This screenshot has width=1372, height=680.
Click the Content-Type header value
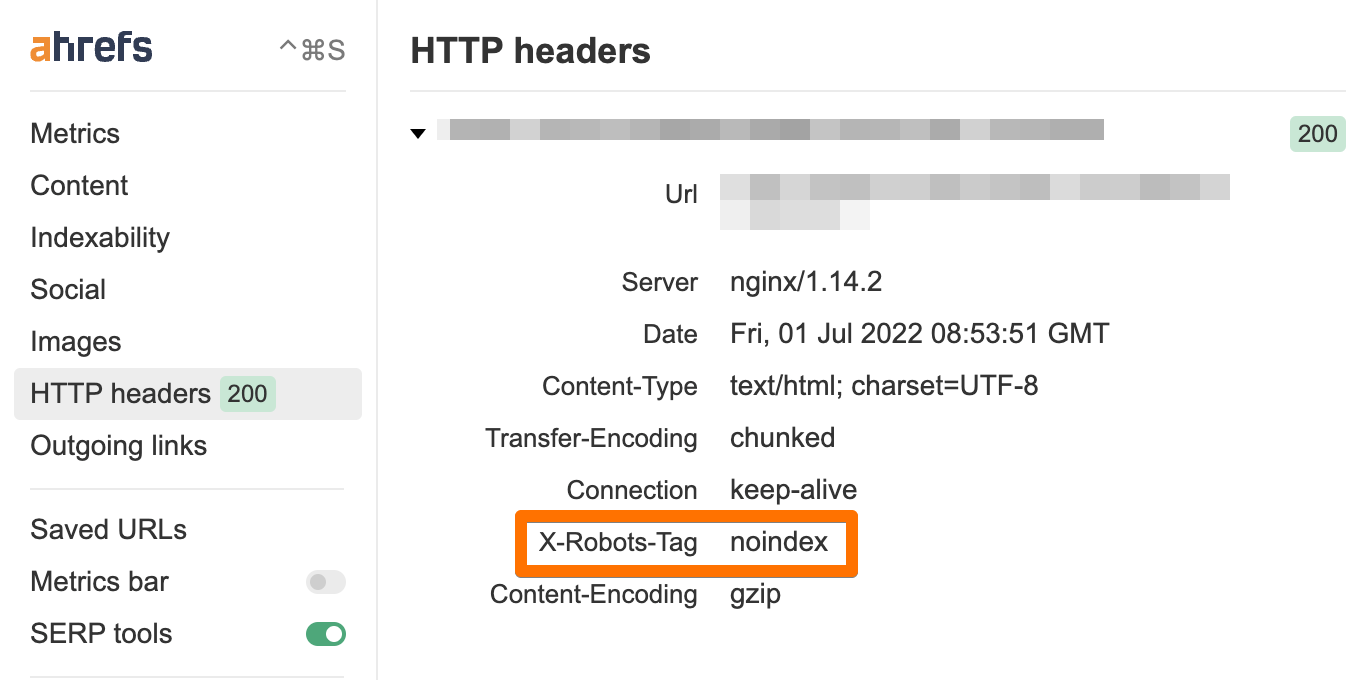884,385
